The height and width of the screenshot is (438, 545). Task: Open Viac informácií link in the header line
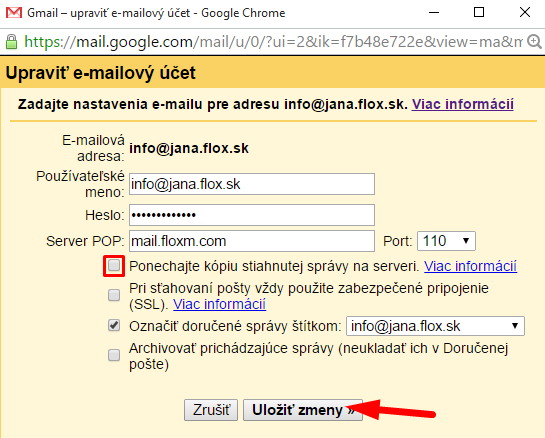(x=463, y=104)
